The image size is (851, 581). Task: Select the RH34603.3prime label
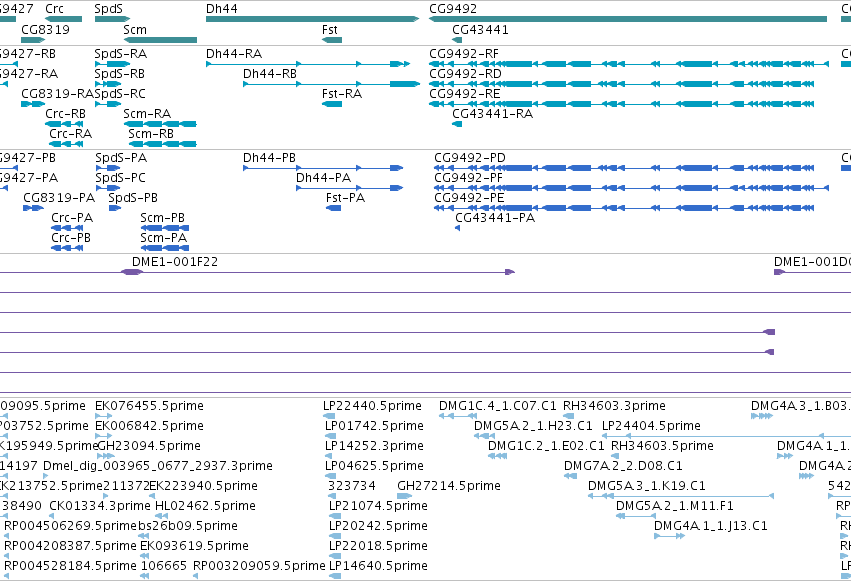click(x=614, y=406)
